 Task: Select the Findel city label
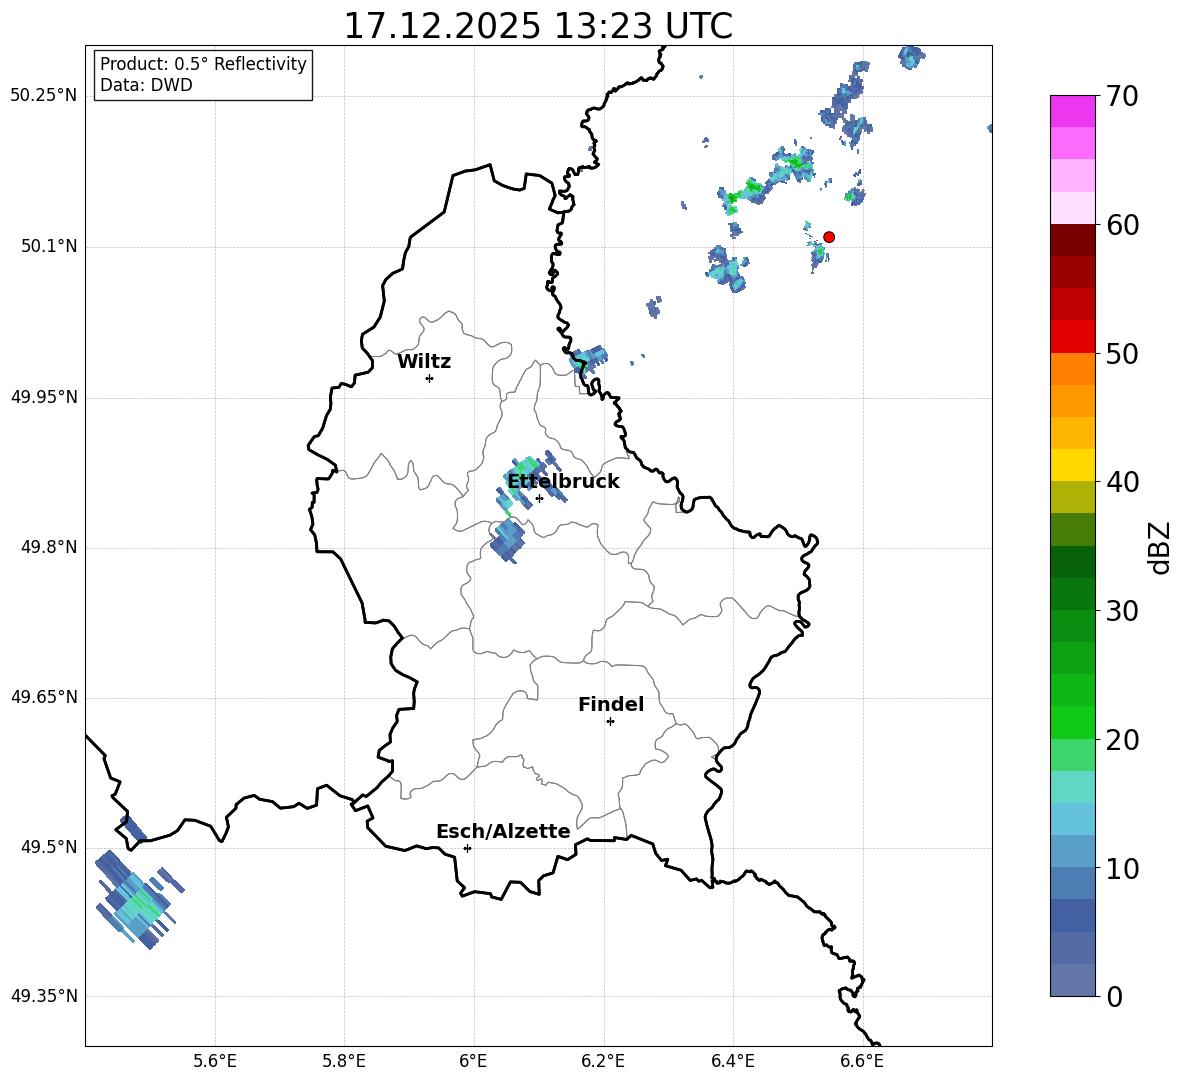[611, 704]
